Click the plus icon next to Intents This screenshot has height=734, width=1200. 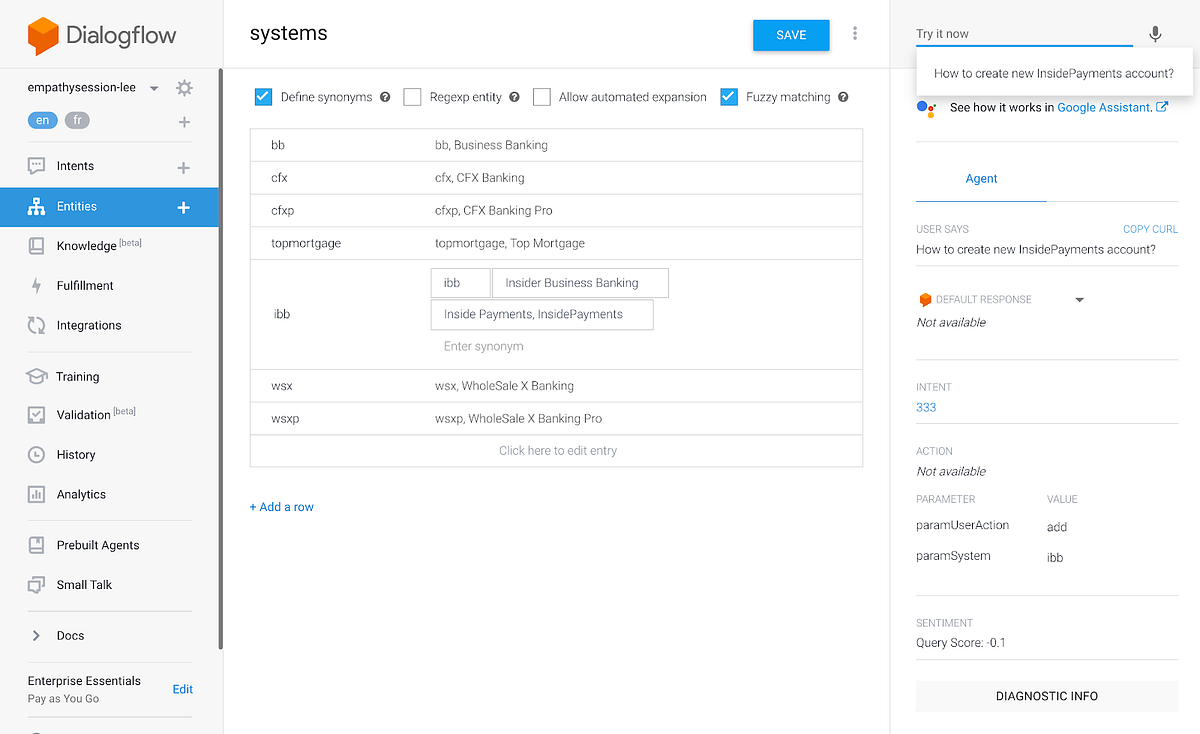tap(184, 167)
